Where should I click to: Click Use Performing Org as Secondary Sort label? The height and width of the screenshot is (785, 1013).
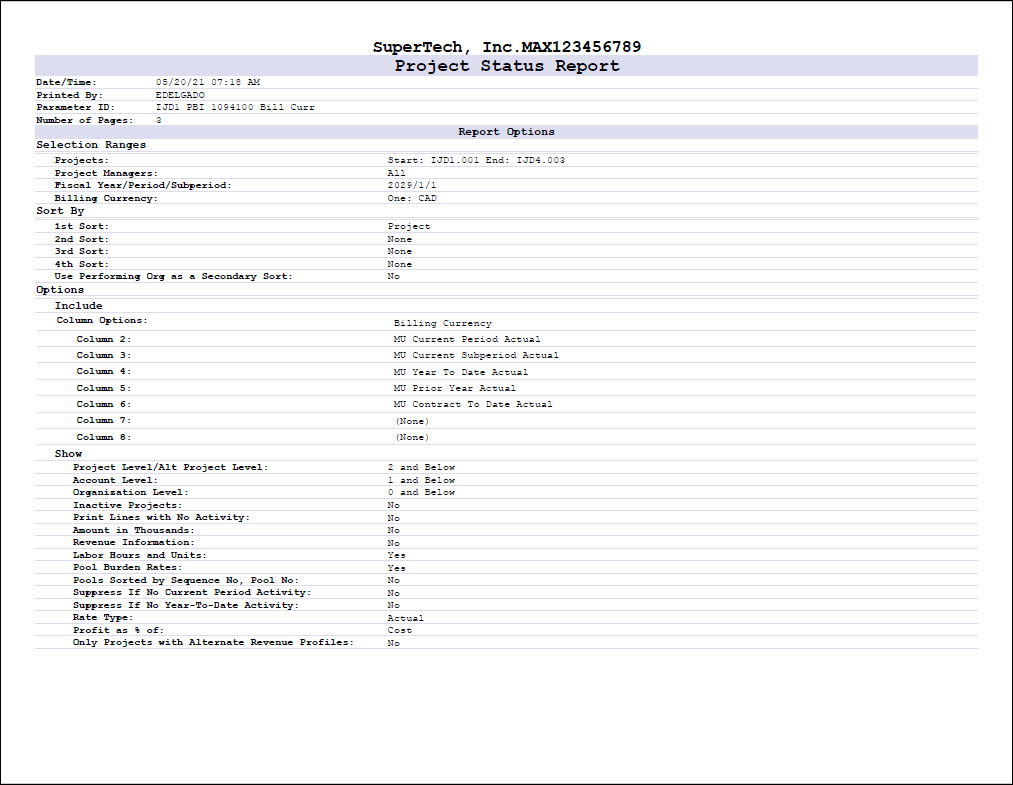pyautogui.click(x=173, y=276)
